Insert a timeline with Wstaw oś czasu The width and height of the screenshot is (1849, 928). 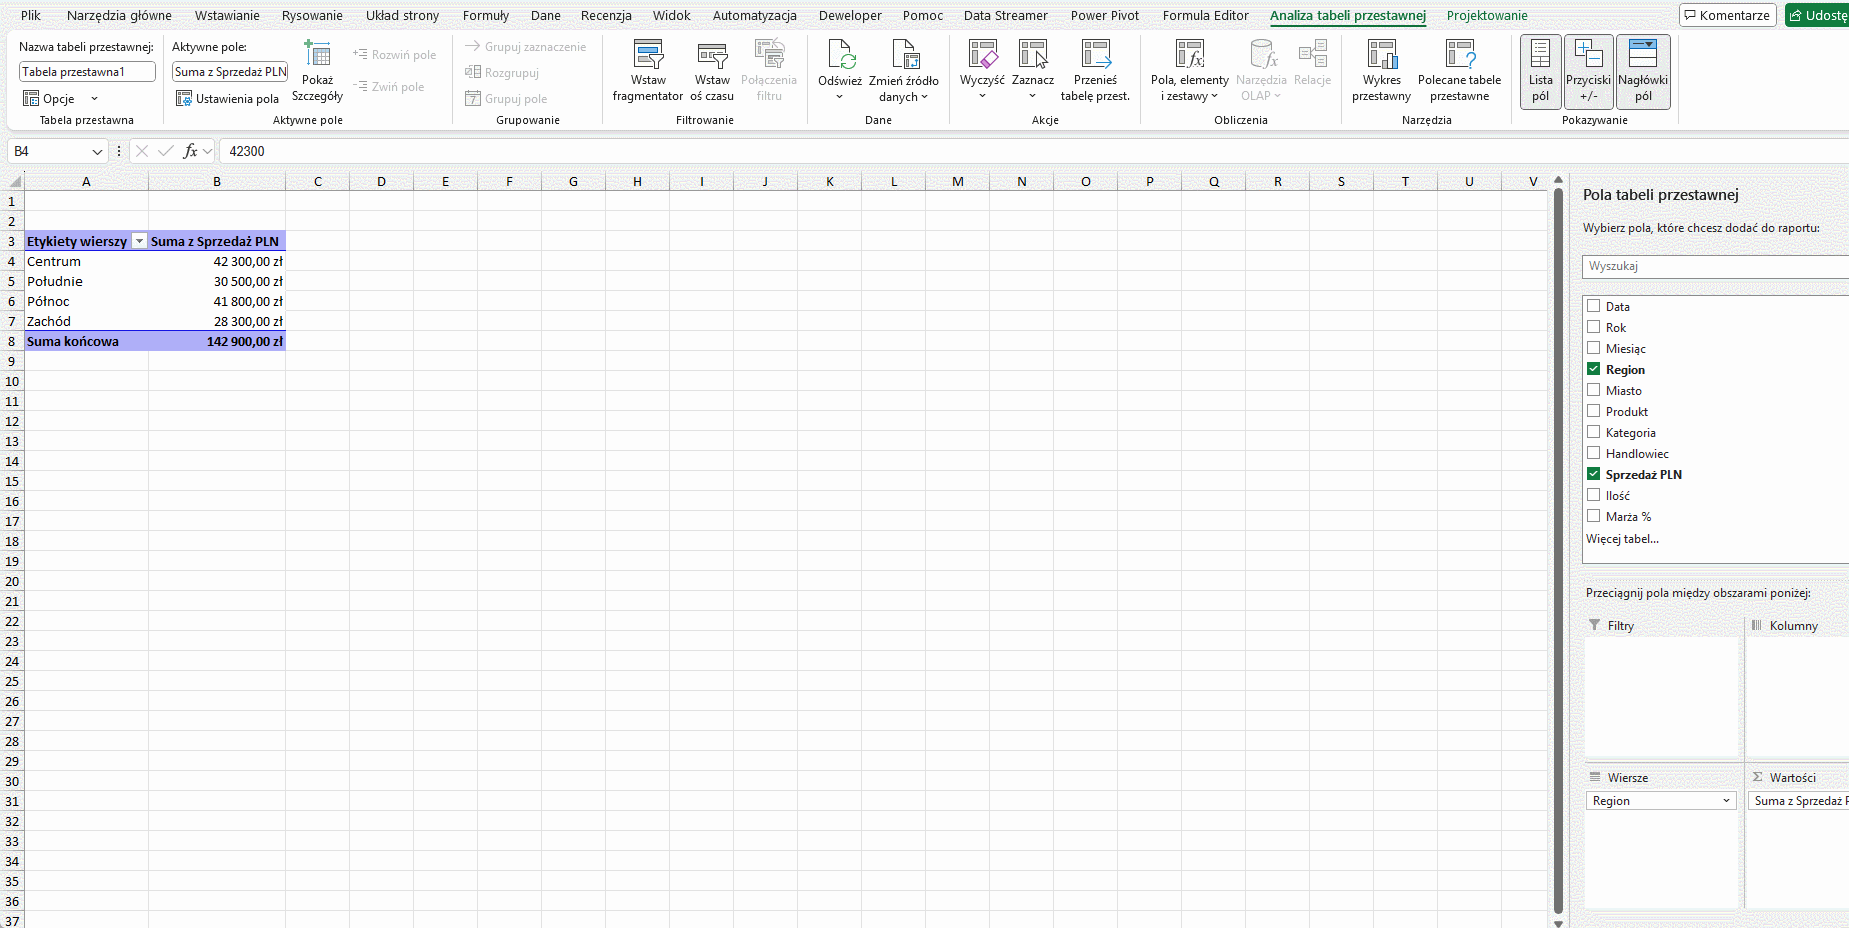(712, 56)
